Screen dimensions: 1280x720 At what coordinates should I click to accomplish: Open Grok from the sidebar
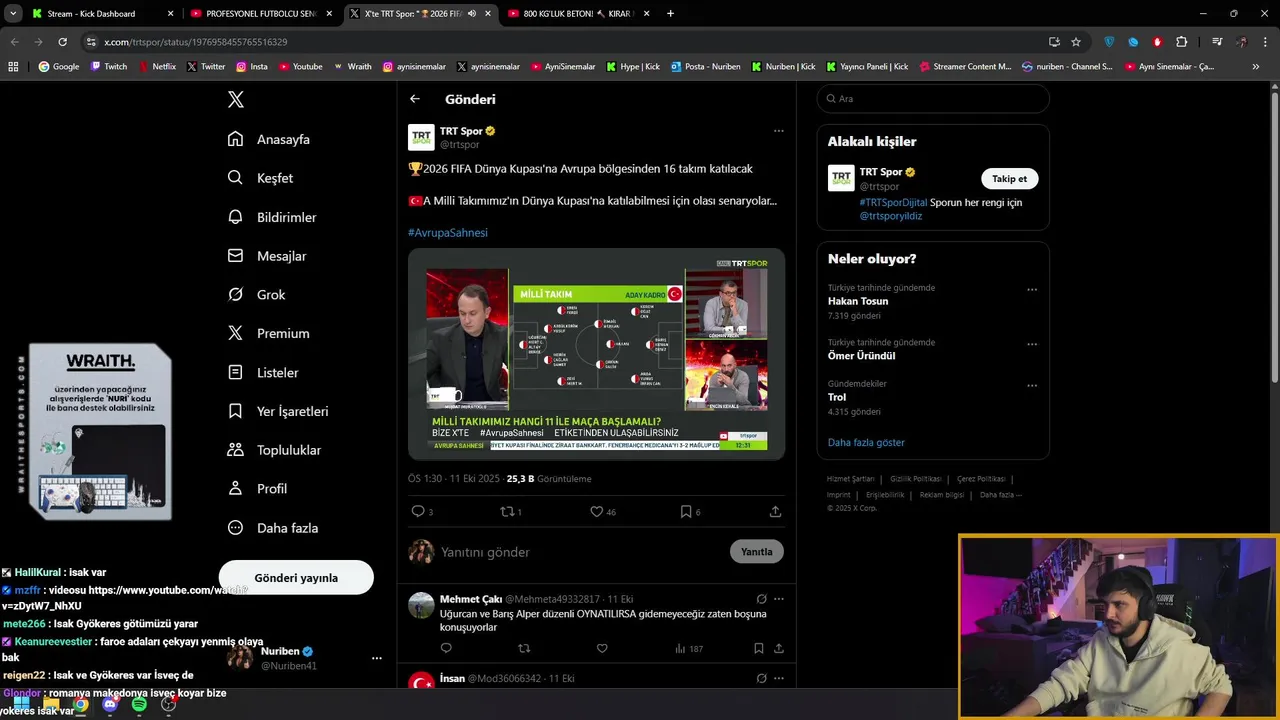coord(257,295)
